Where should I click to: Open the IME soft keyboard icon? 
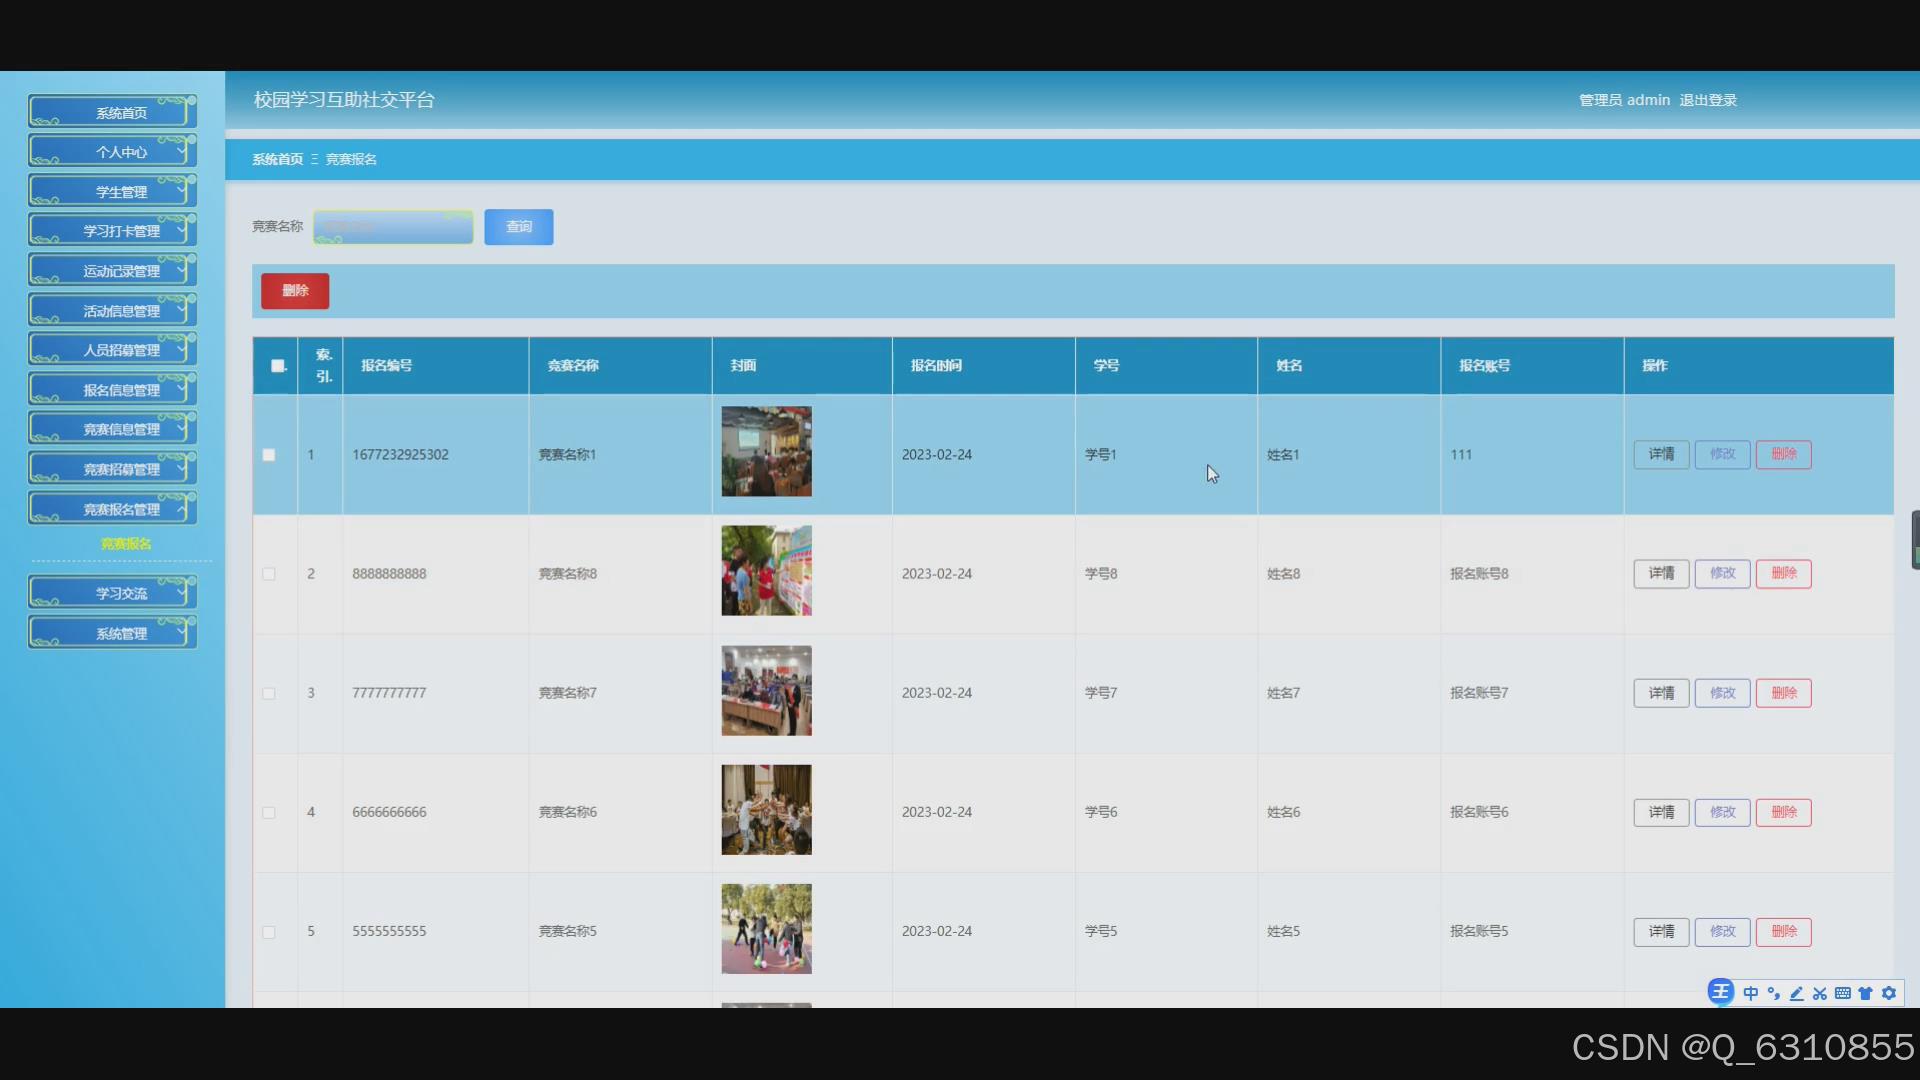point(1842,993)
